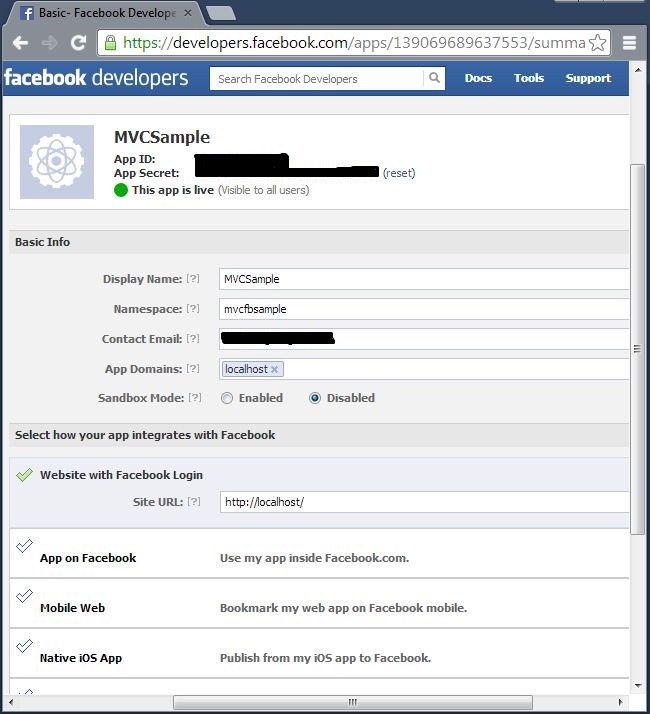650x714 pixels.
Task: Click the 'This app is live' text
Action: point(173,190)
